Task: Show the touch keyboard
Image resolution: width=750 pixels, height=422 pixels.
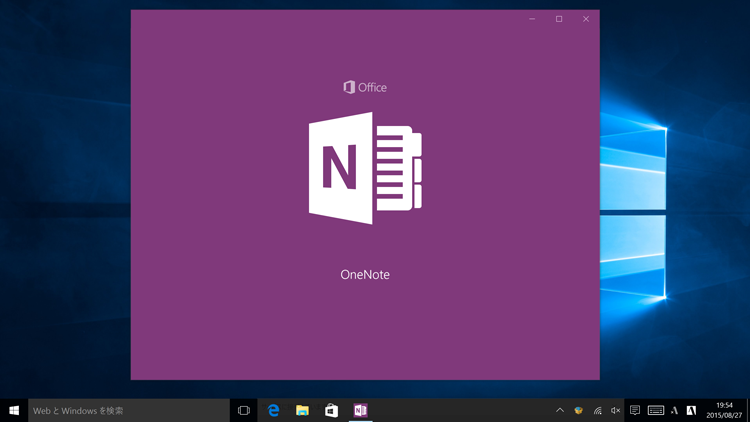Action: (x=656, y=410)
